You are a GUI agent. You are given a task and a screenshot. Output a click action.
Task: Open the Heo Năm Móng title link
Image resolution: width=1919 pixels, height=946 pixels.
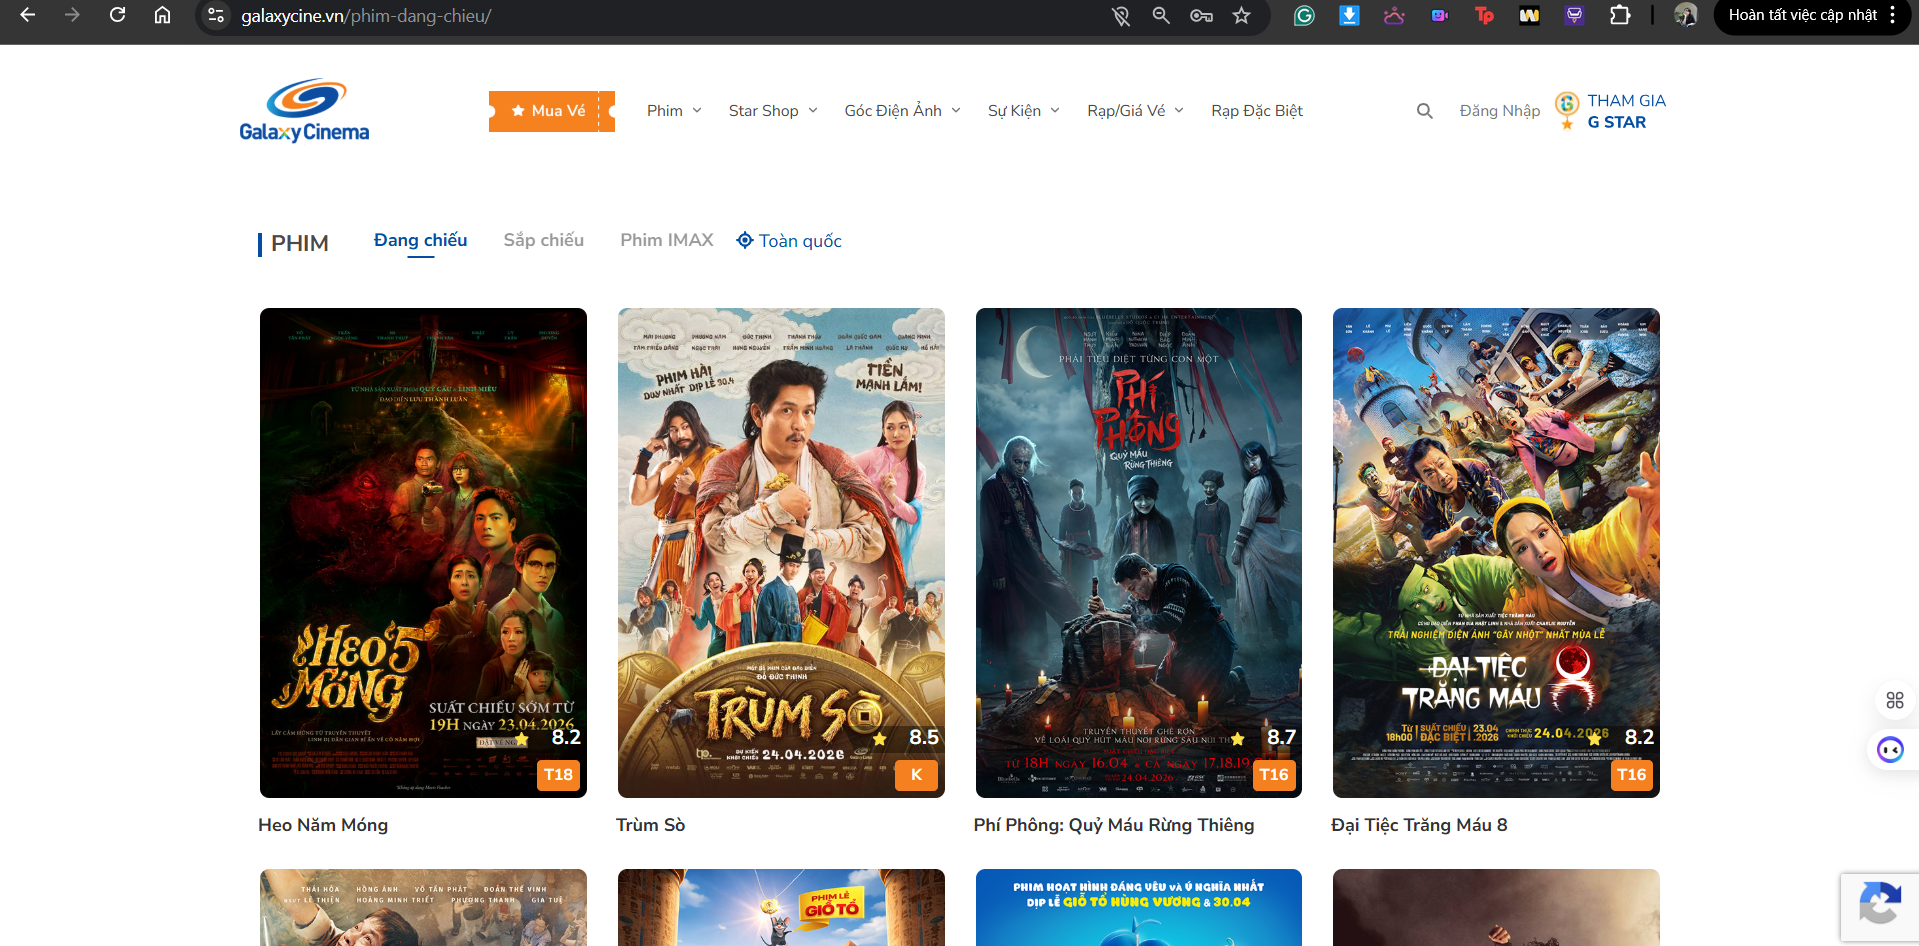tap(323, 825)
